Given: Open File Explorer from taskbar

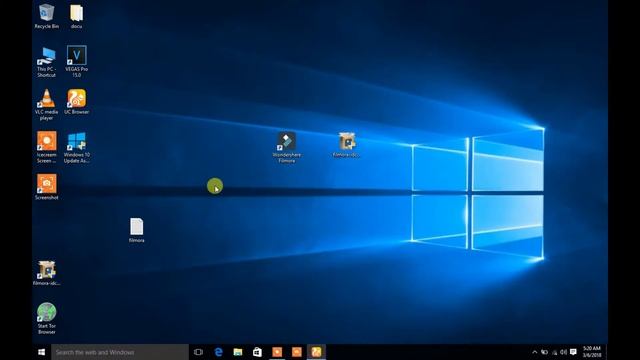Looking at the screenshot, I should pos(238,352).
